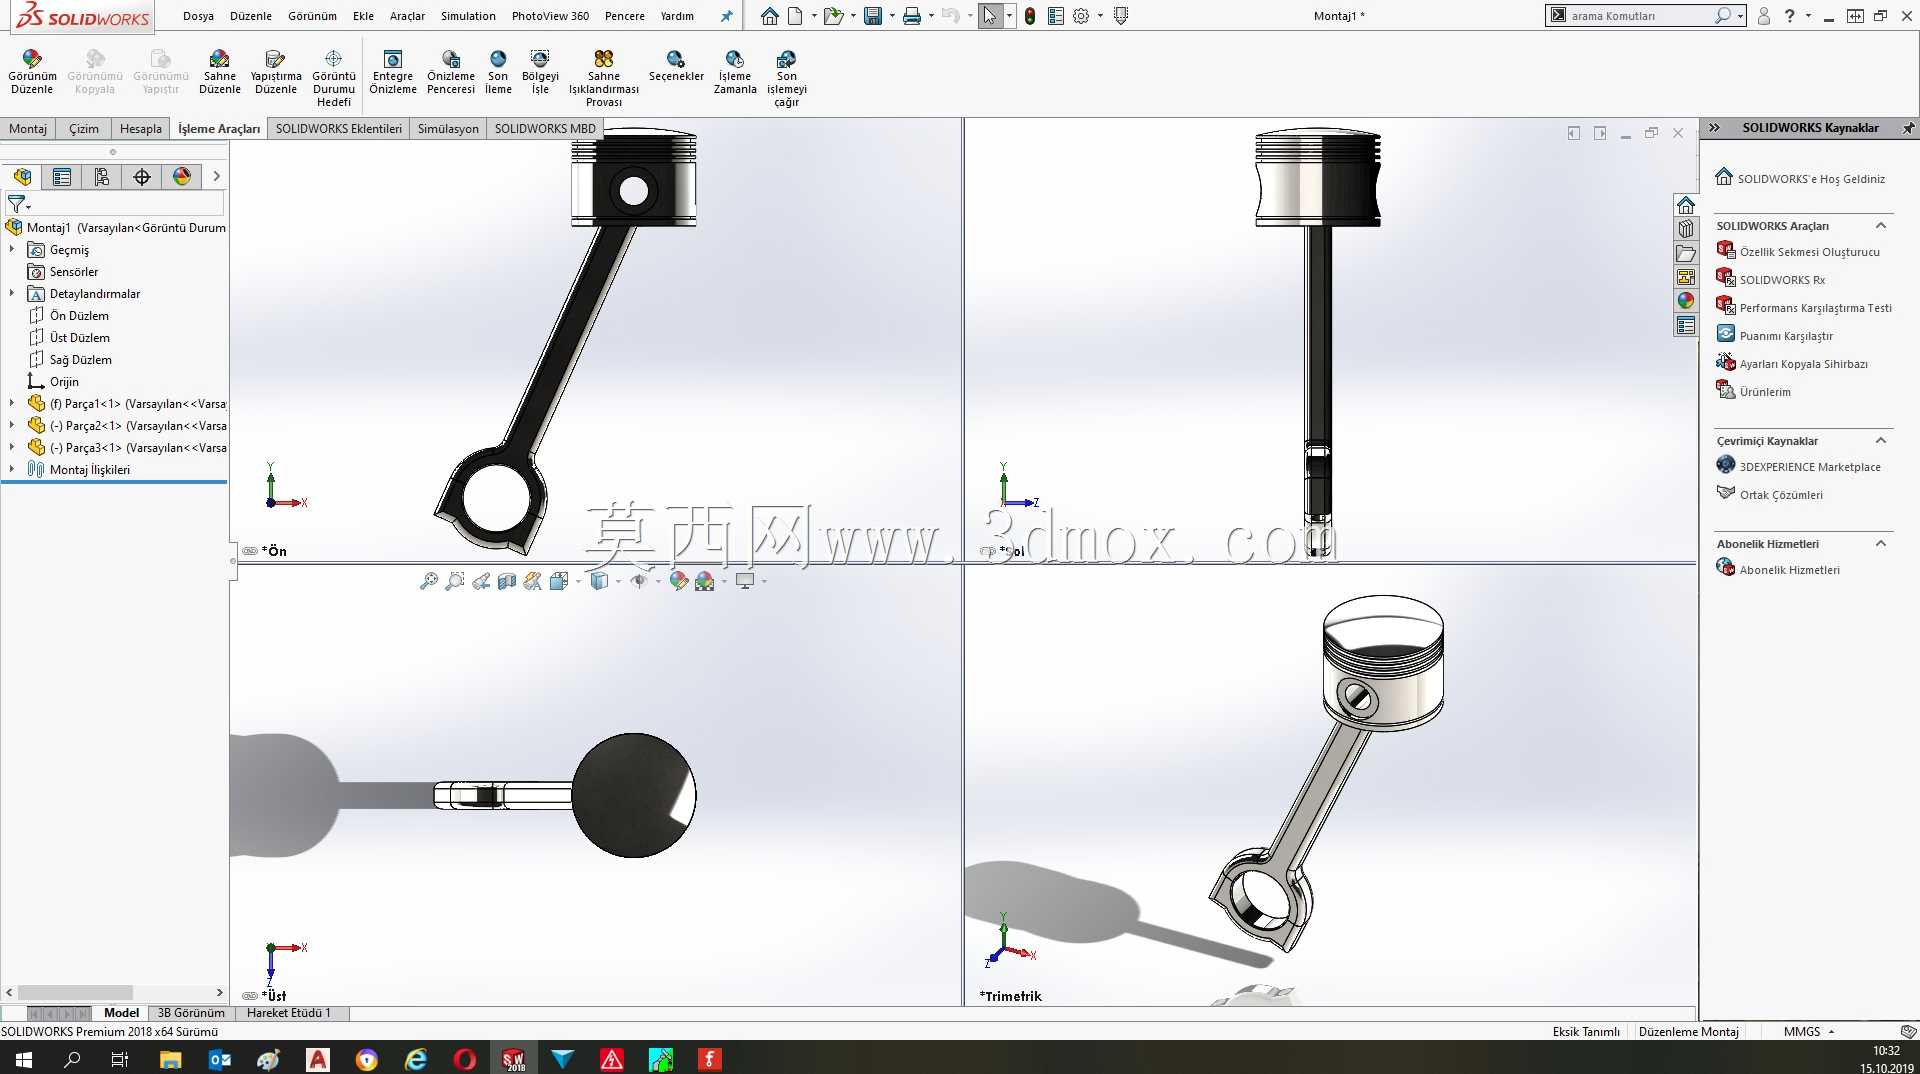
Task: Open PhotoView Seçenekler options
Action: [x=676, y=66]
